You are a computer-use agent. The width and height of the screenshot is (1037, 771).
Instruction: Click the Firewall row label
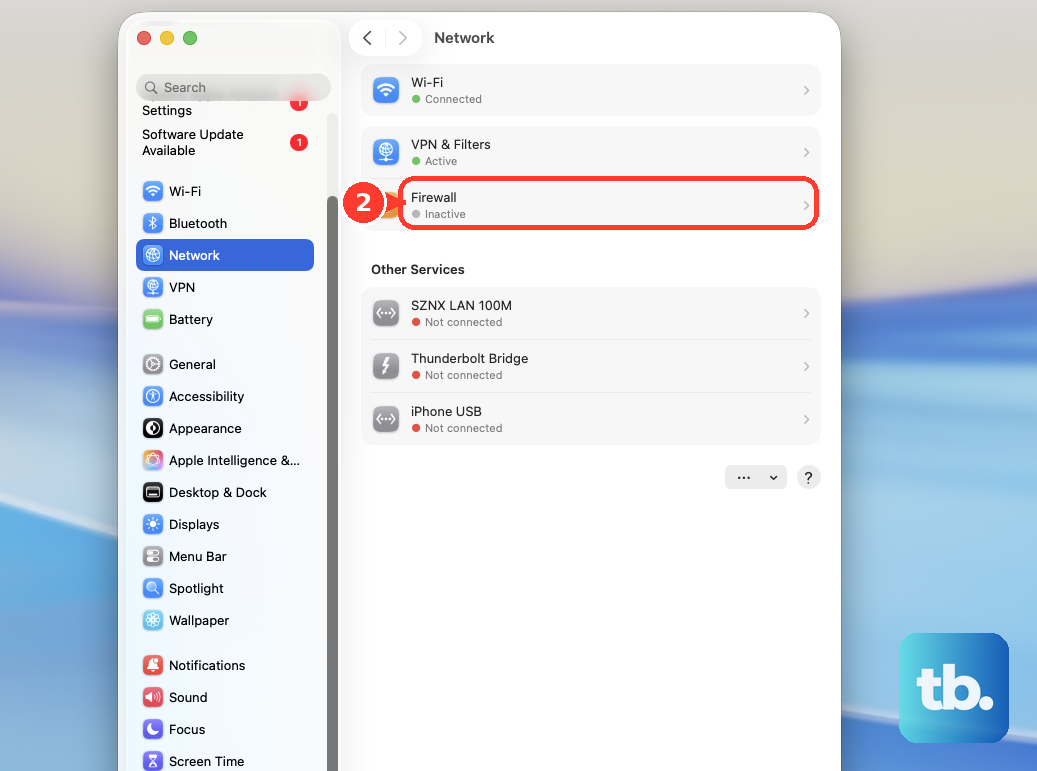pos(434,197)
